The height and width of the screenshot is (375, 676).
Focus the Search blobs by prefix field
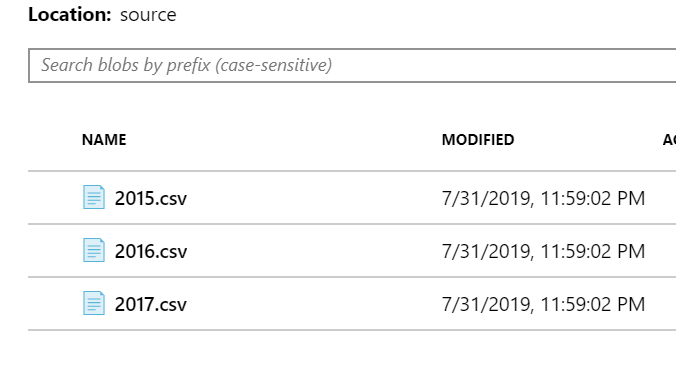pos(352,66)
